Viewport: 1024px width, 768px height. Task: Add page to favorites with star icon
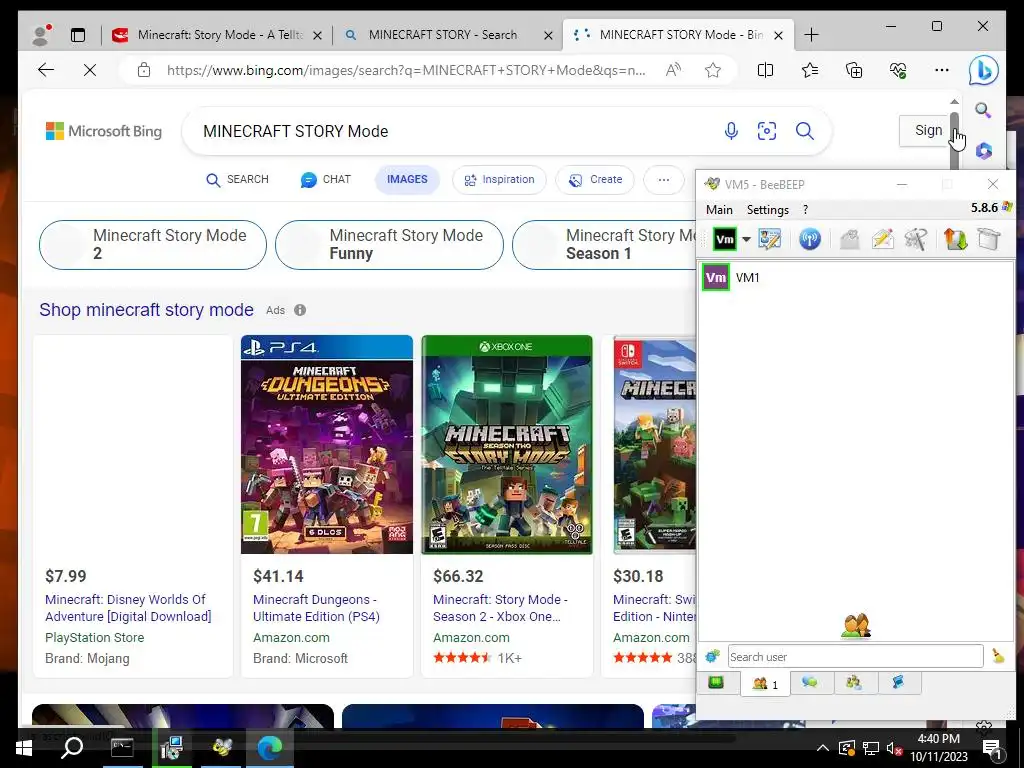pyautogui.click(x=712, y=70)
